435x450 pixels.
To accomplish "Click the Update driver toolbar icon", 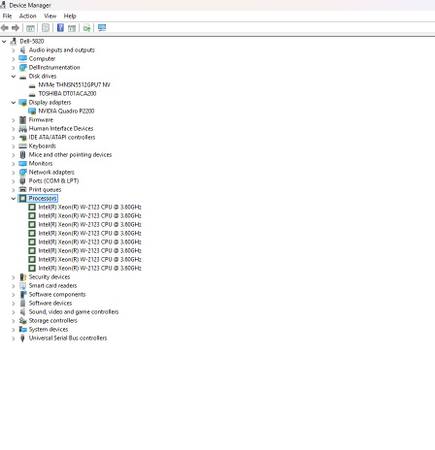I will pyautogui.click(x=87, y=28).
